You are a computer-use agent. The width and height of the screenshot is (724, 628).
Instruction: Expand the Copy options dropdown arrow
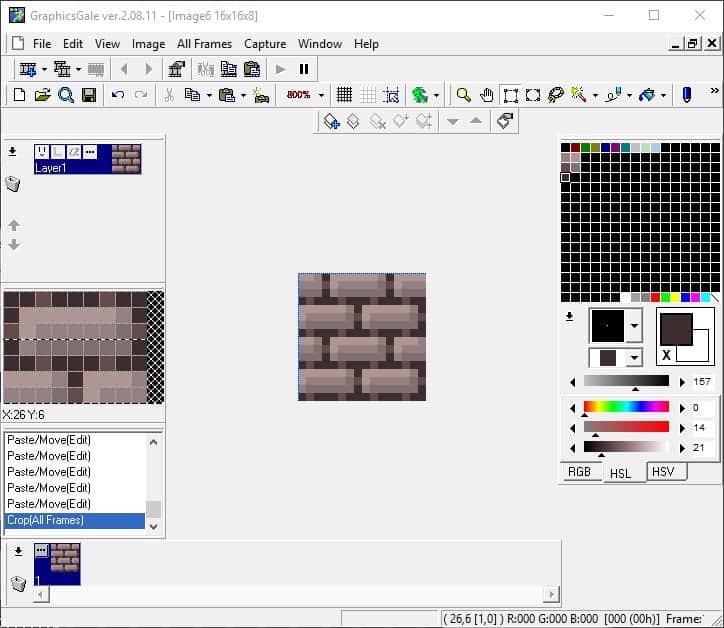(x=209, y=95)
